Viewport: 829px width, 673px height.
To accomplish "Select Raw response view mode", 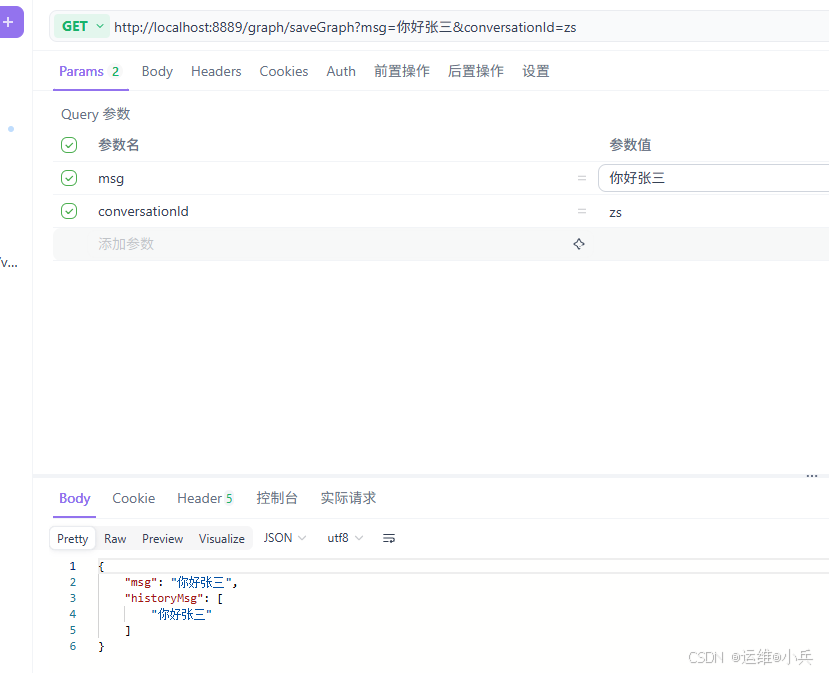I will (x=114, y=538).
